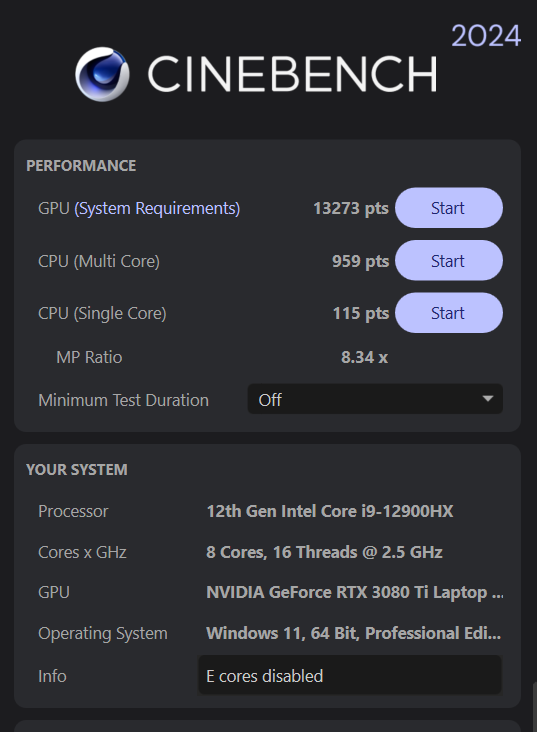Click the truncated Operating System value
537x732 pixels.
coord(353,633)
